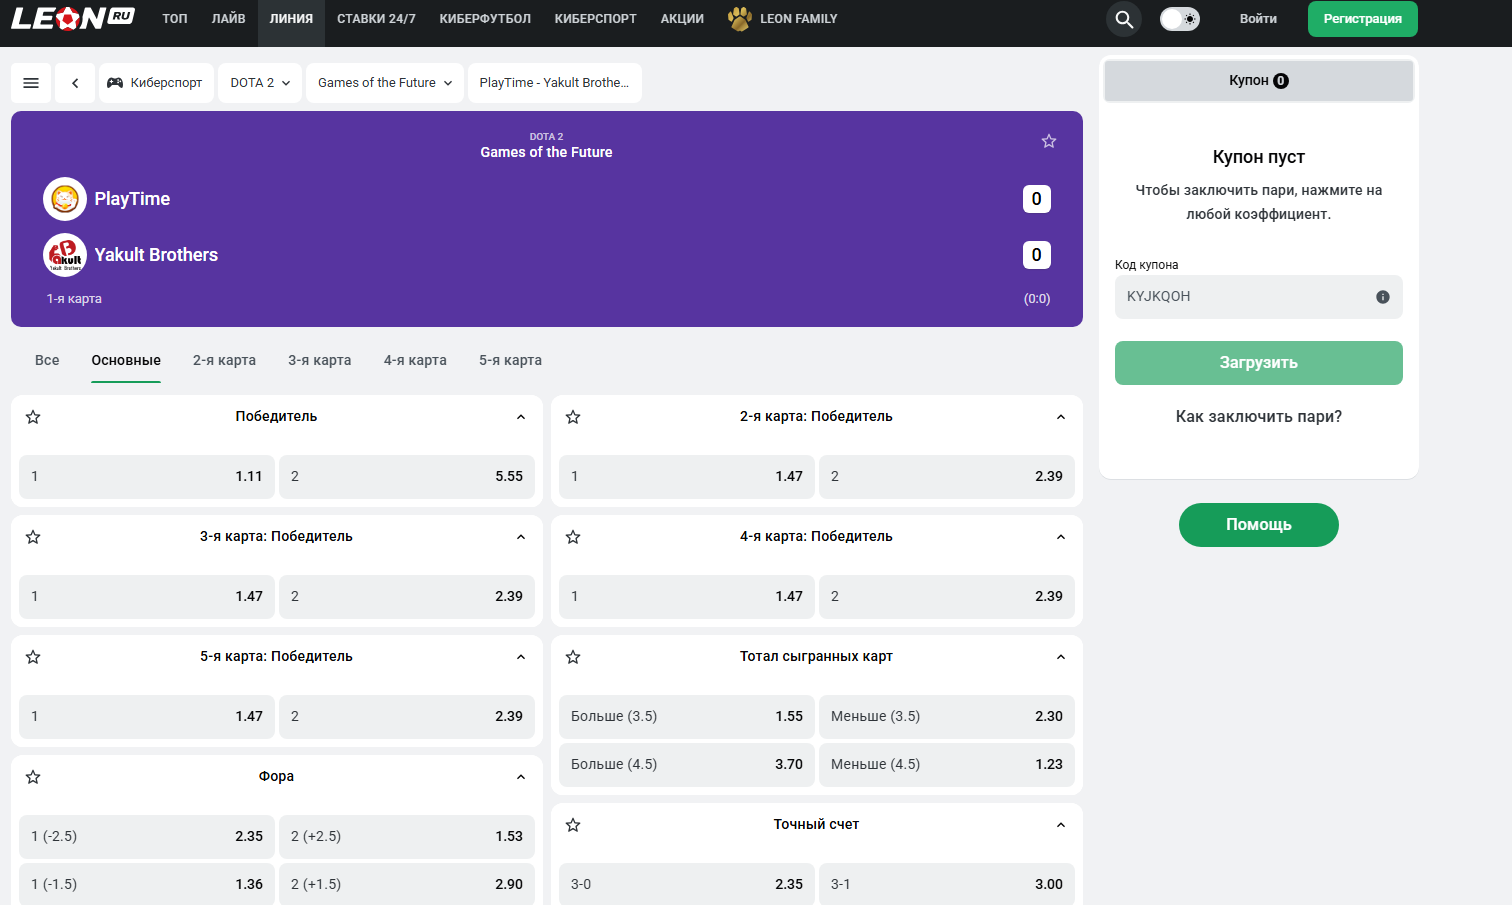1512x905 pixels.
Task: Open the СТАВКИ 24/7 menu item
Action: pyautogui.click(x=376, y=19)
